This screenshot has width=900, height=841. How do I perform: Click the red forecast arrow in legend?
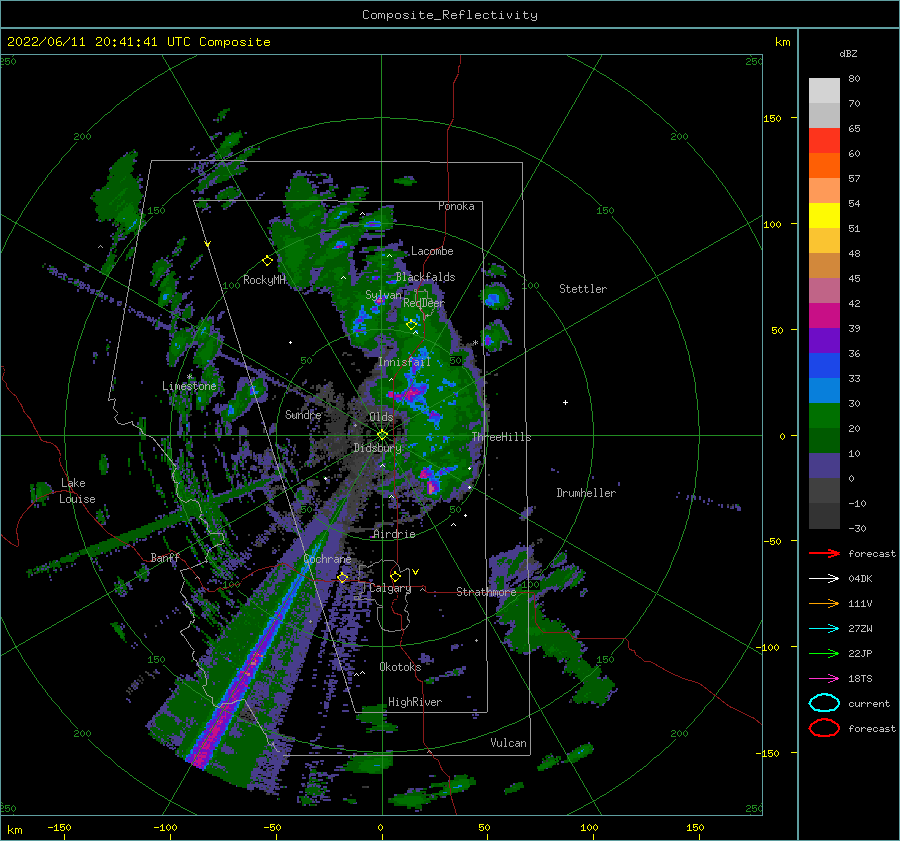tap(824, 553)
